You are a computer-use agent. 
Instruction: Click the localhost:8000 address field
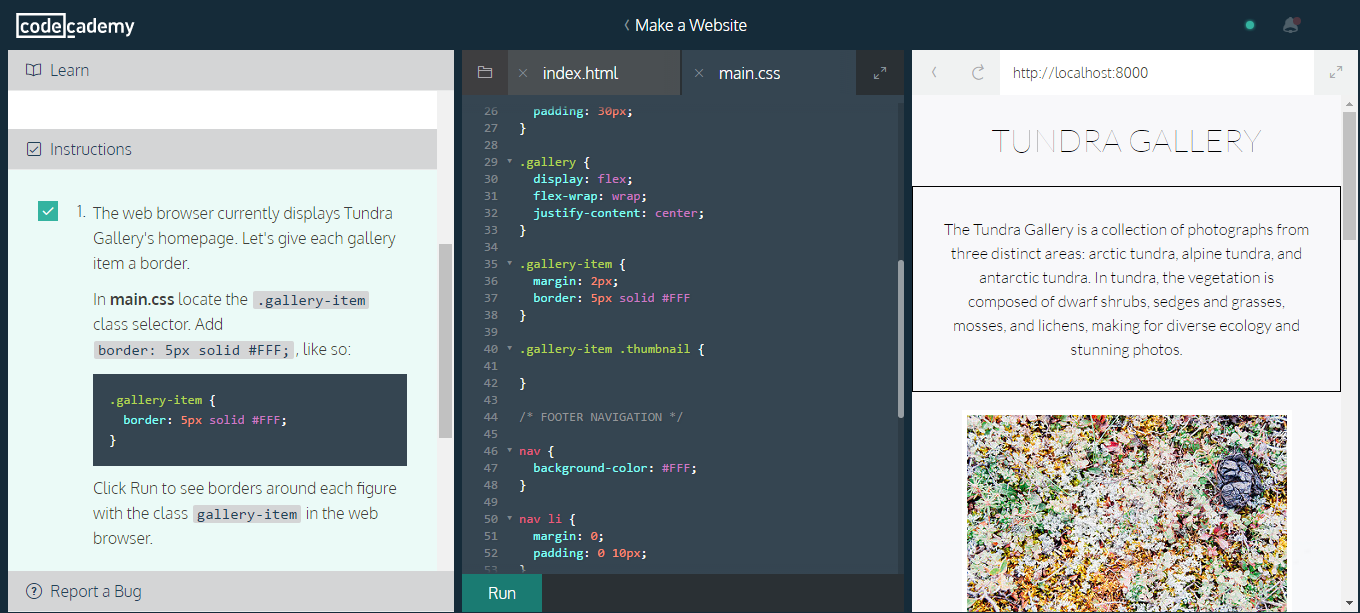(1156, 73)
